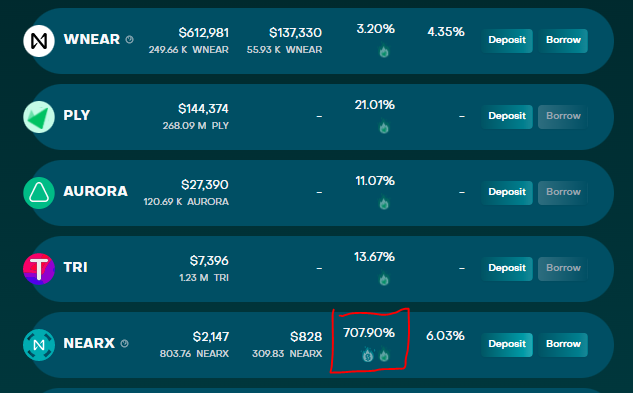Viewport: 633px width, 393px height.
Task: Borrow from the NEARX market
Action: (x=563, y=344)
